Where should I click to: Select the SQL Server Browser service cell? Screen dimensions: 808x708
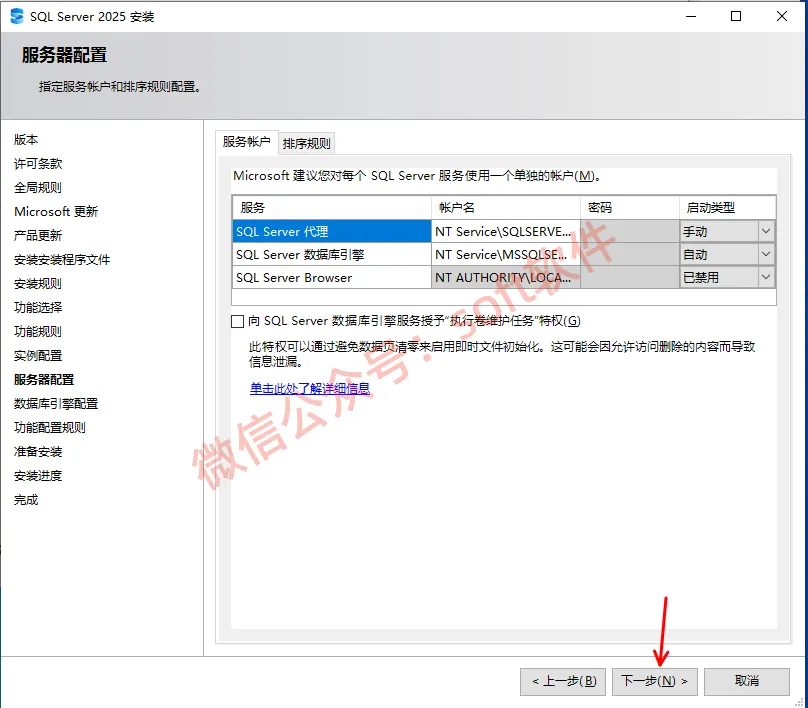[331, 277]
